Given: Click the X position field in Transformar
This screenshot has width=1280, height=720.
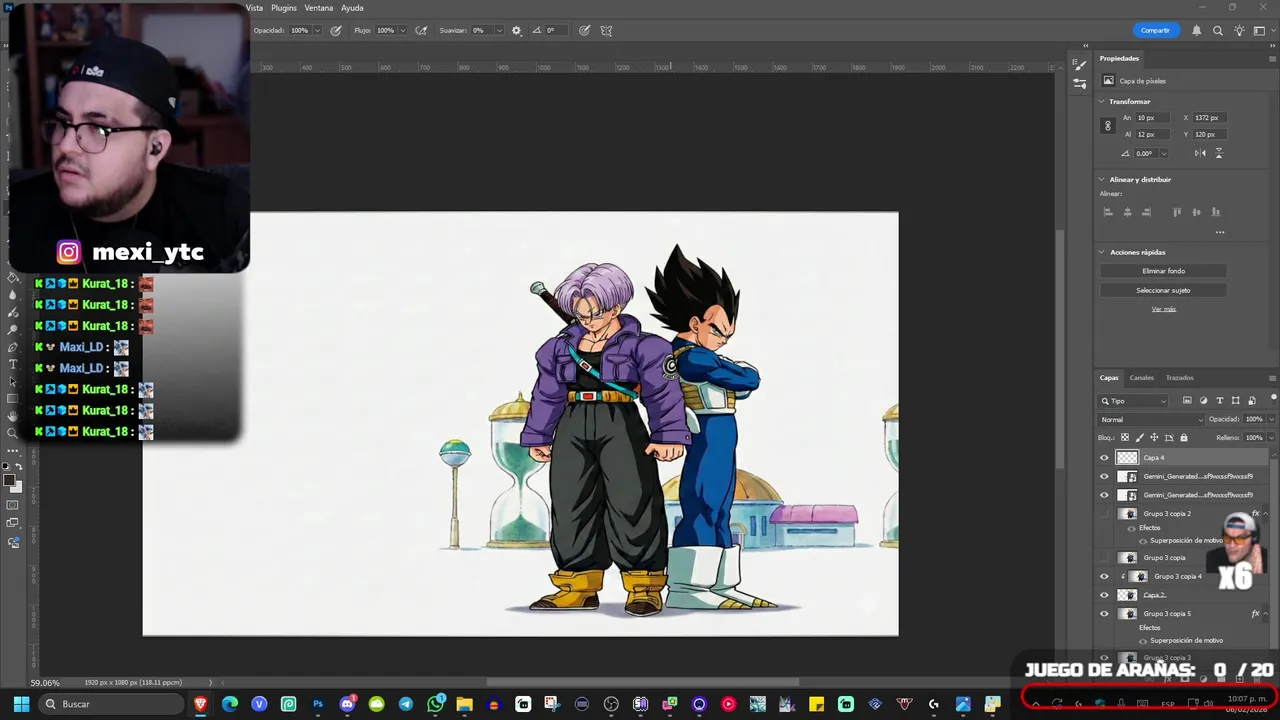Looking at the screenshot, I should (x=1208, y=118).
